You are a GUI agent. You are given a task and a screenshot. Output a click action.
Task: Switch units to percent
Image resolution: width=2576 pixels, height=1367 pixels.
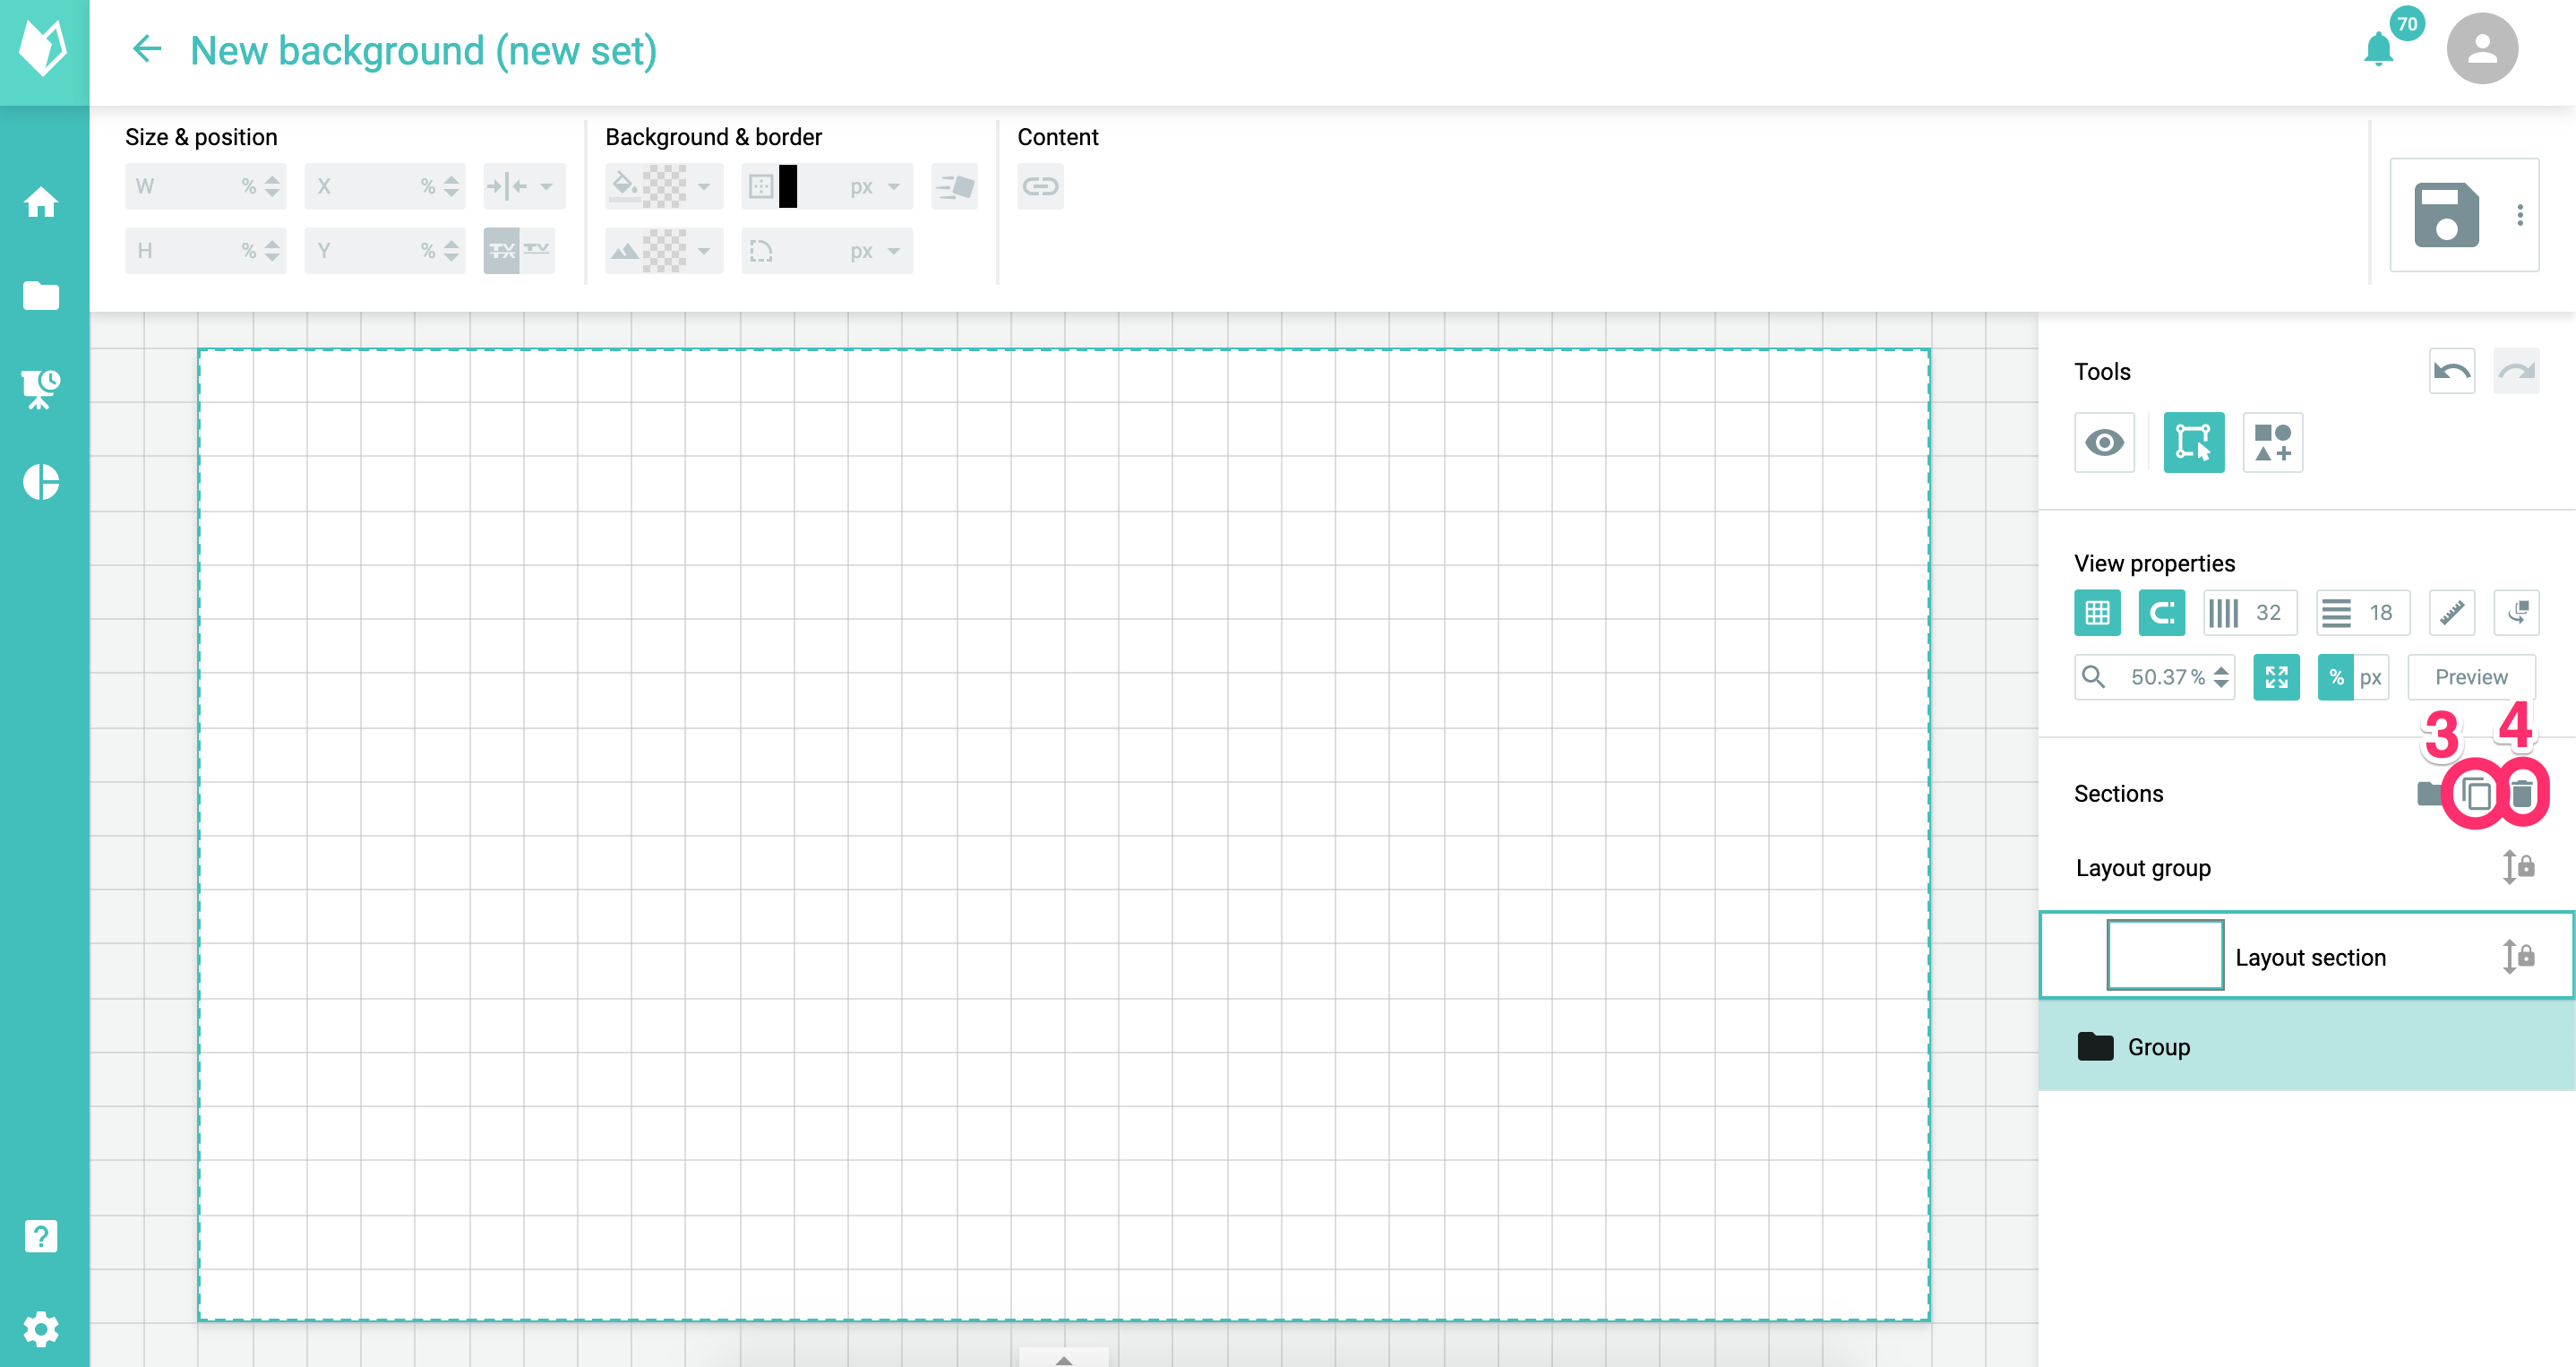2335,677
